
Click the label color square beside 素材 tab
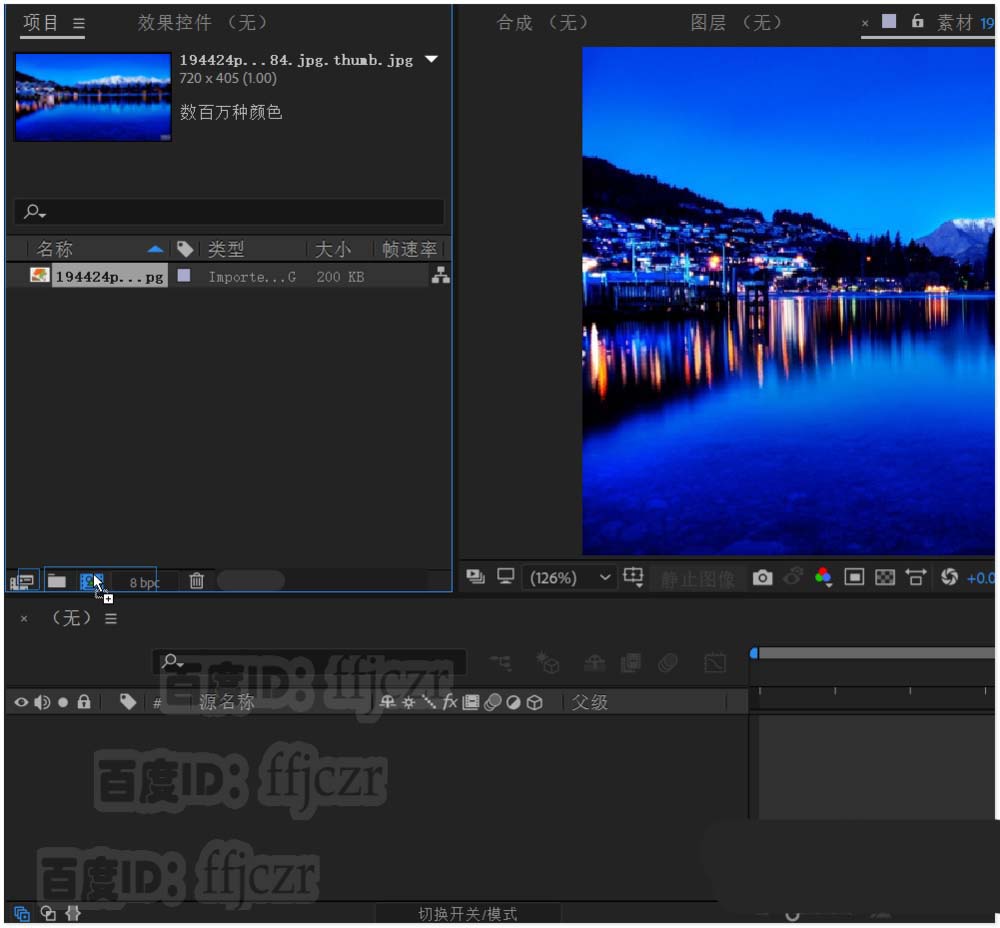[889, 22]
